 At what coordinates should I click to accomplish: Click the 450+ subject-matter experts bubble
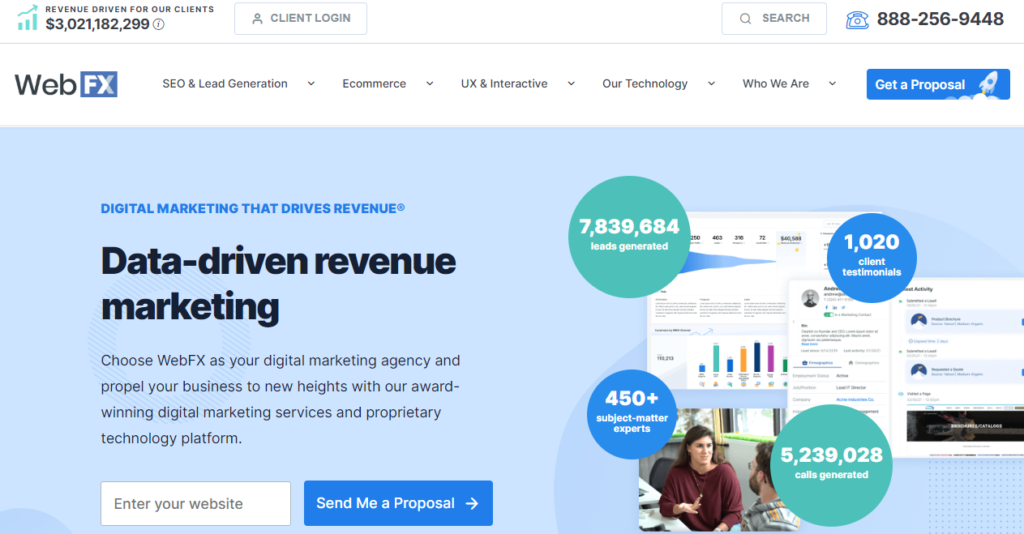(632, 414)
